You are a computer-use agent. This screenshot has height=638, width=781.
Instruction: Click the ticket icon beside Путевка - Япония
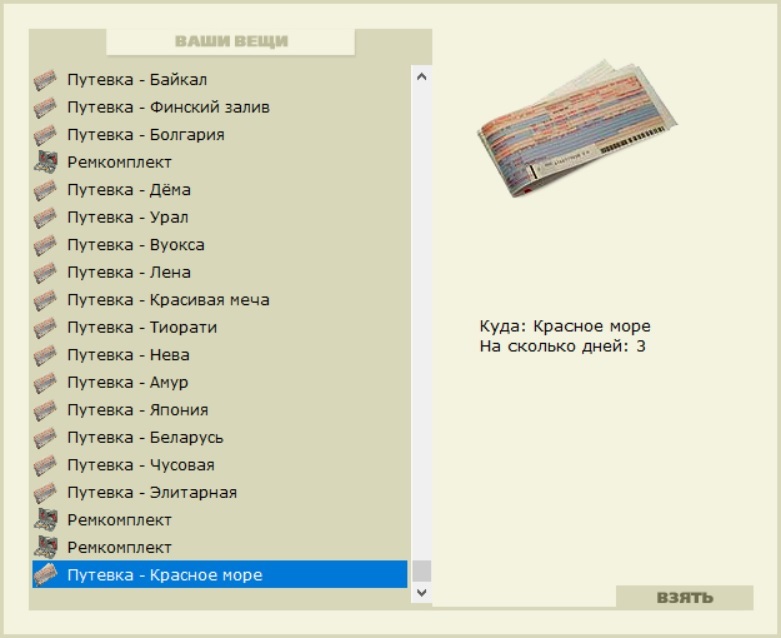pyautogui.click(x=45, y=410)
